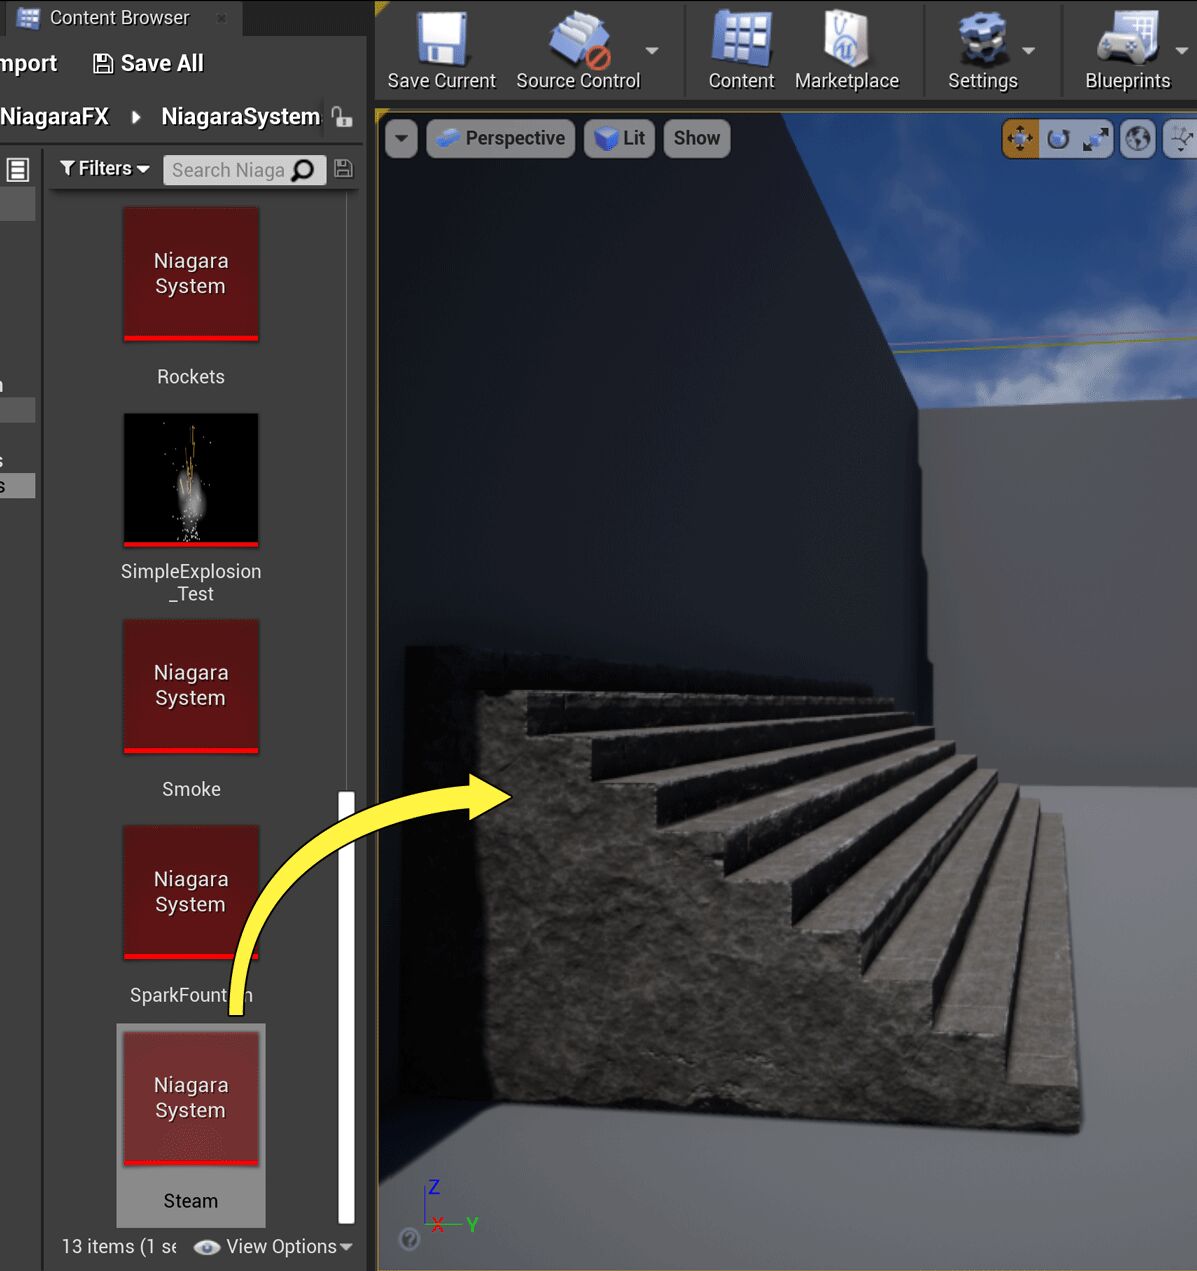The width and height of the screenshot is (1197, 1271).
Task: Select the translate gizmo tool in viewport
Action: point(1020,139)
